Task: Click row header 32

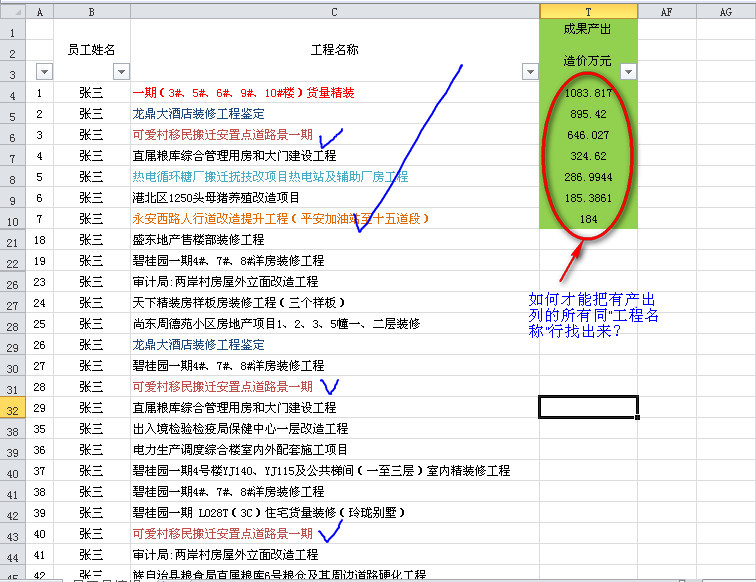Action: coord(12,408)
